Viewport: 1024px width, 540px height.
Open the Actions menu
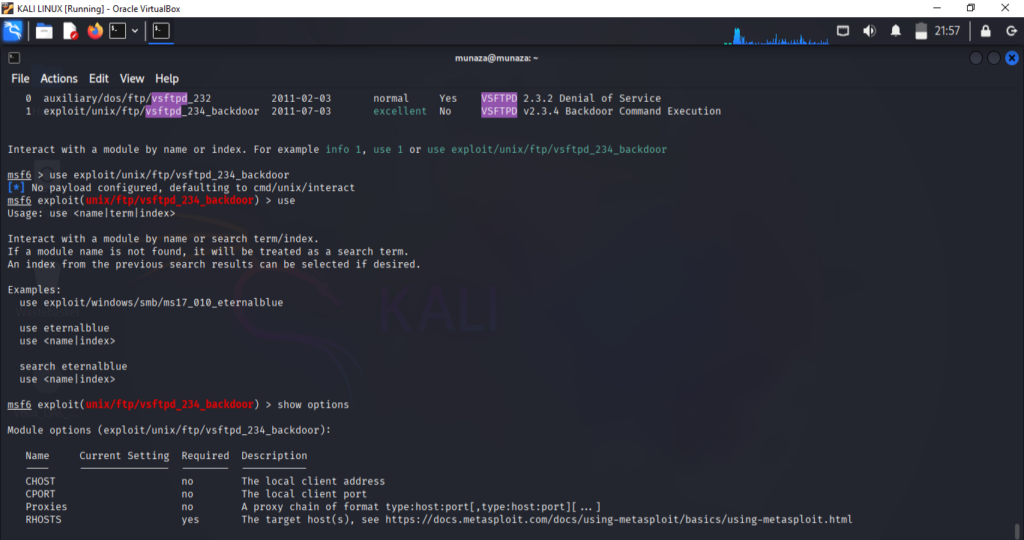[x=59, y=78]
